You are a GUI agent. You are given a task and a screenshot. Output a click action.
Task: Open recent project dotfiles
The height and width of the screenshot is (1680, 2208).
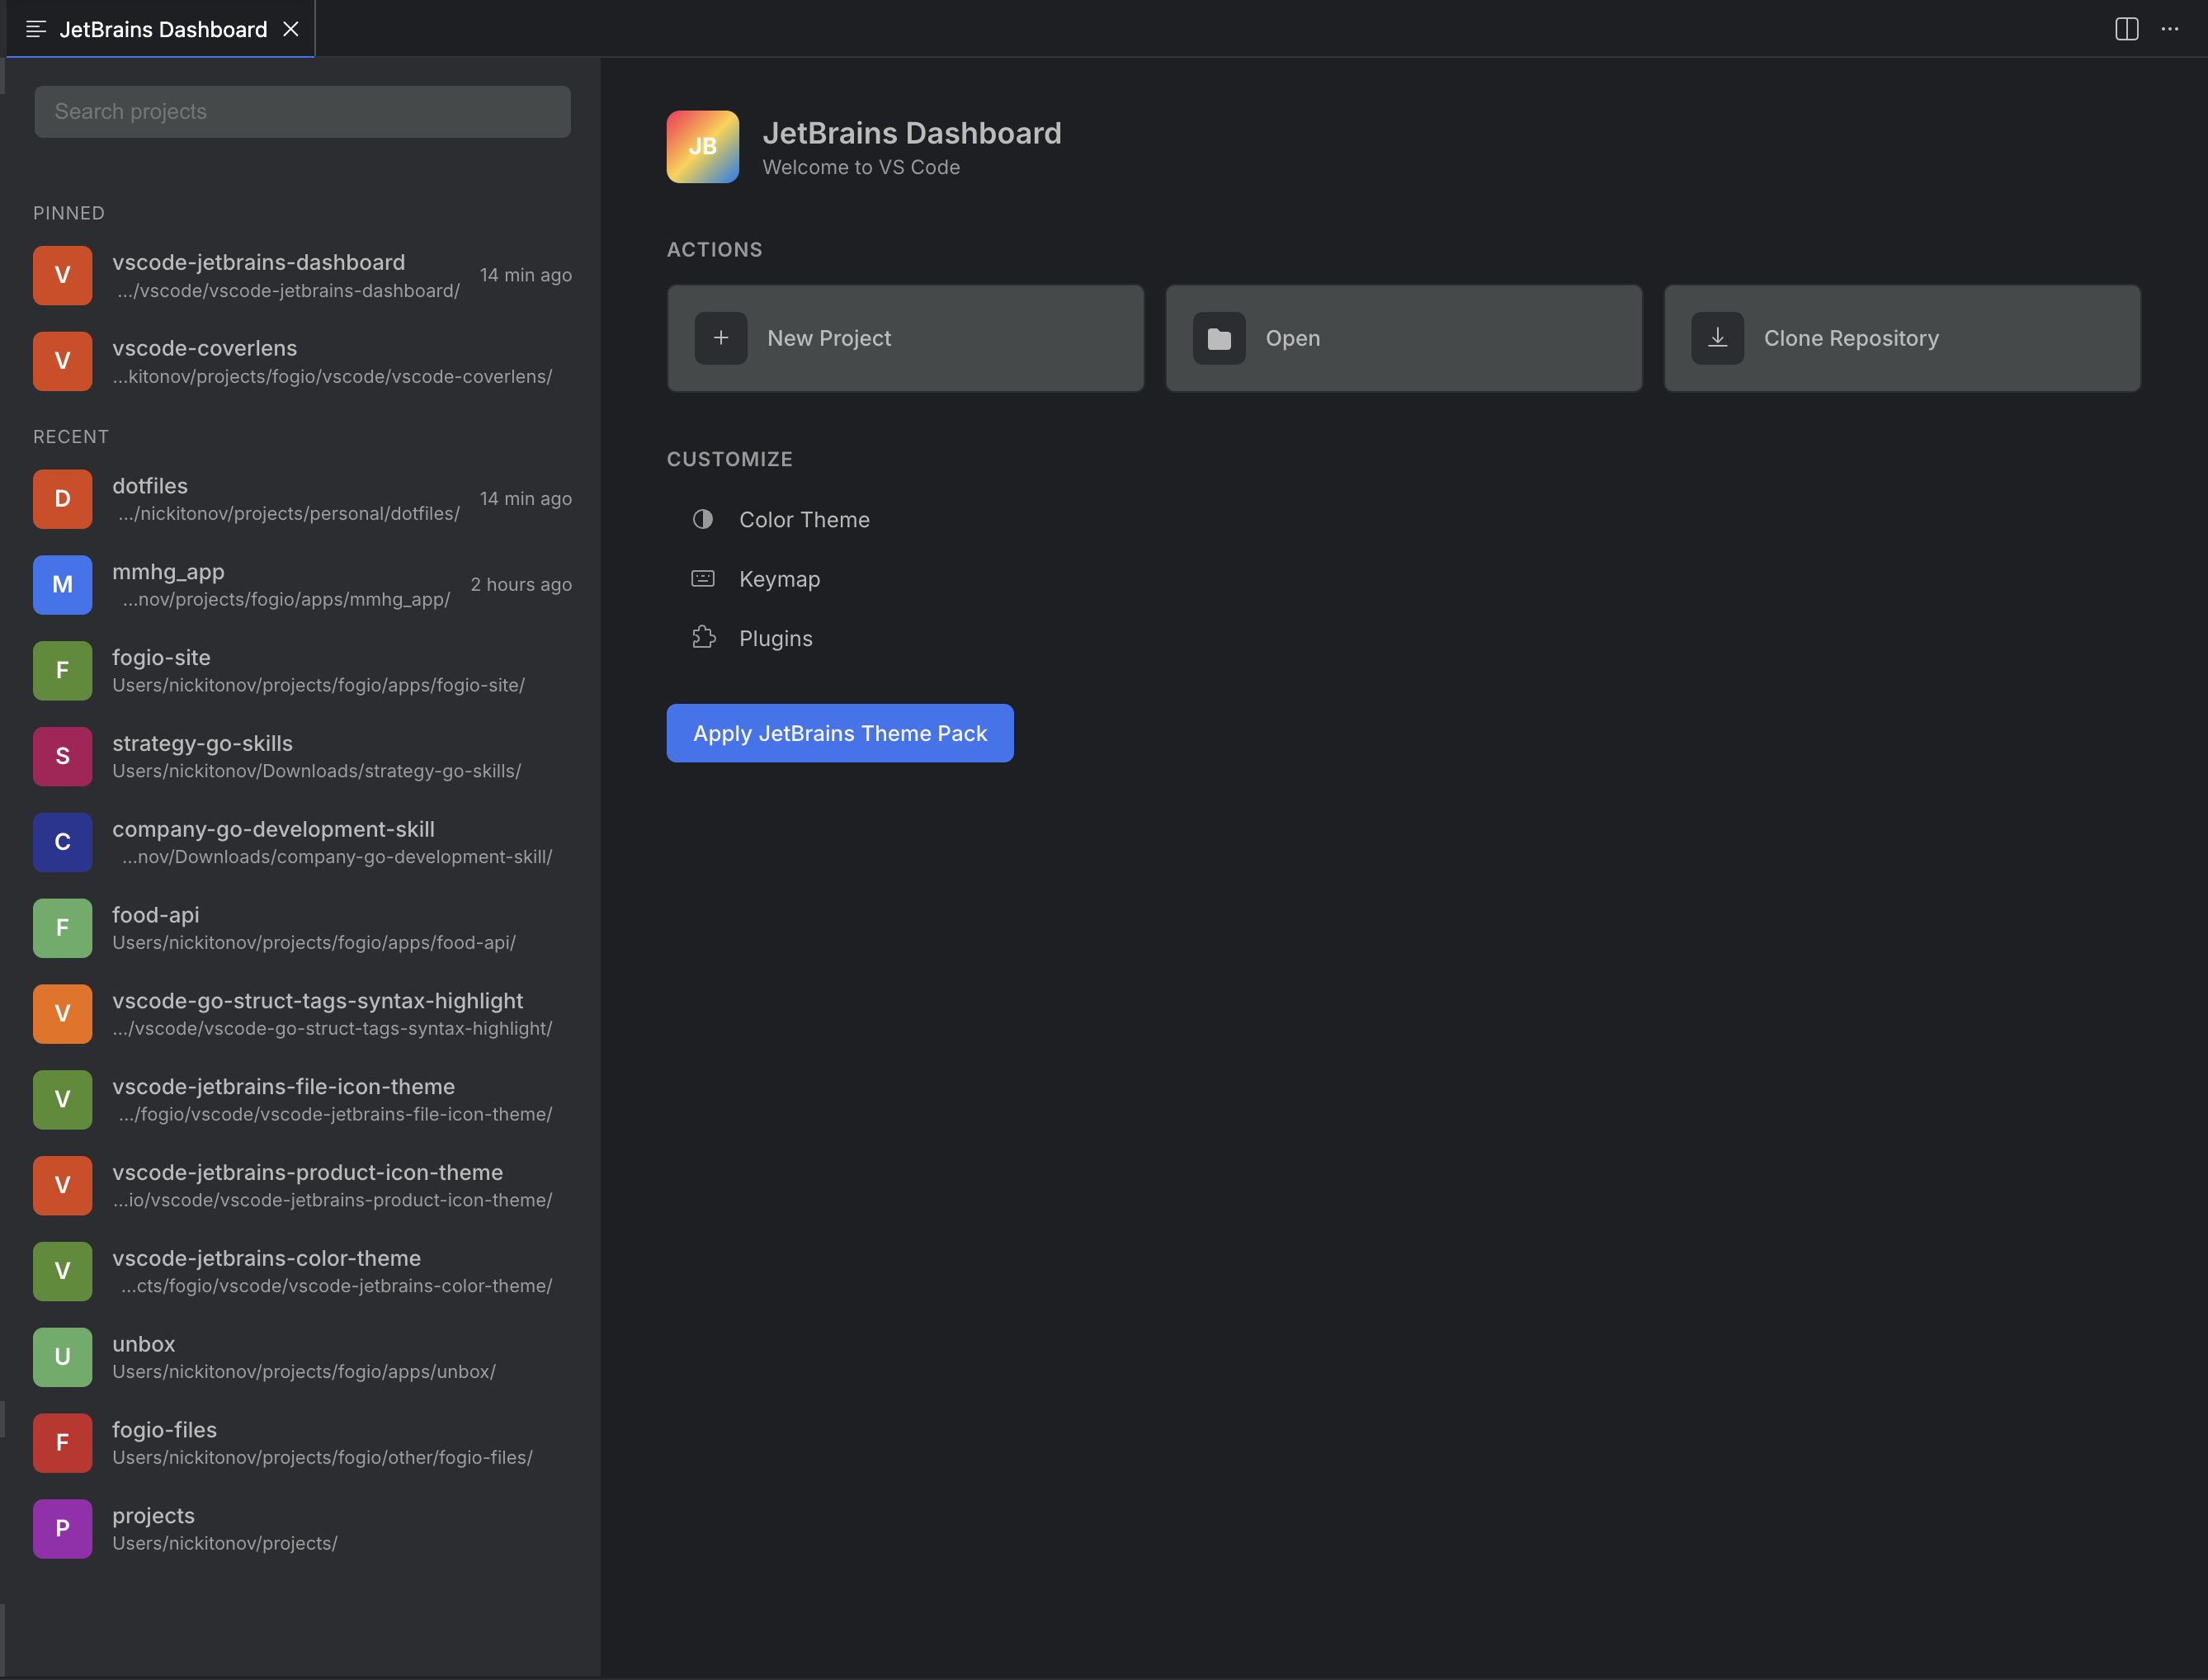[302, 499]
